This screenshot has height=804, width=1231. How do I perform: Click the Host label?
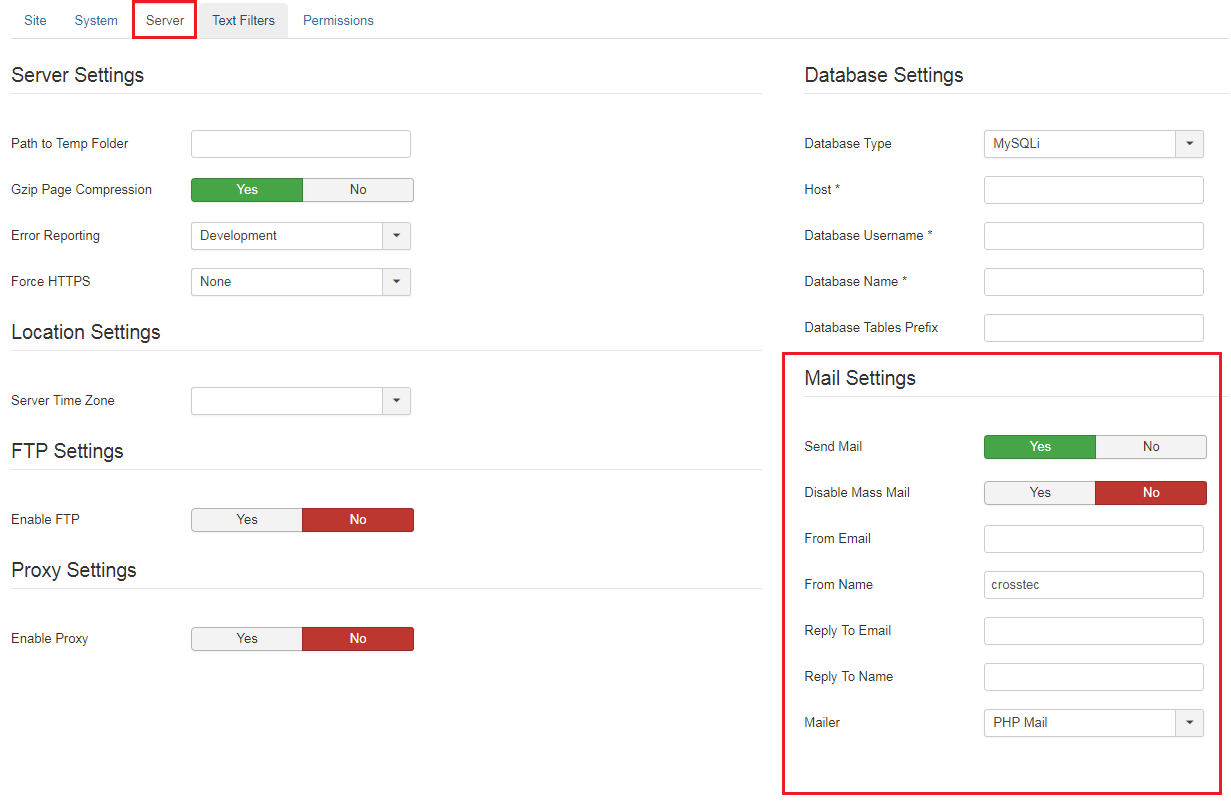(x=822, y=190)
